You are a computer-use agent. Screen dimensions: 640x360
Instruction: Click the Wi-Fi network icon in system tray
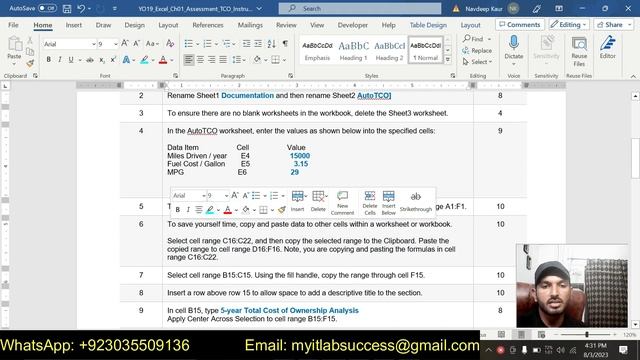tap(573, 350)
